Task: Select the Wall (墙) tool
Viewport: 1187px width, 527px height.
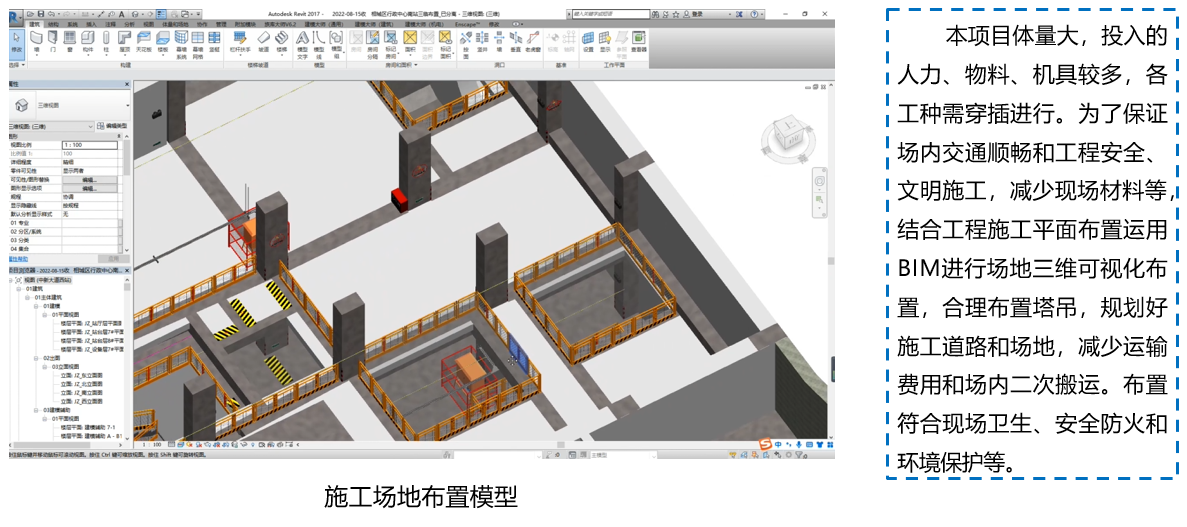Action: [x=36, y=42]
